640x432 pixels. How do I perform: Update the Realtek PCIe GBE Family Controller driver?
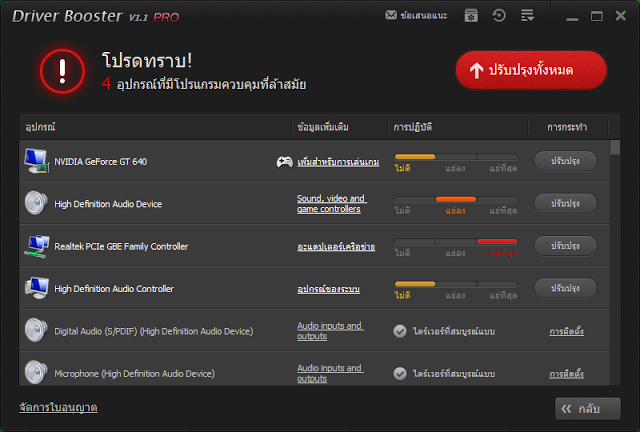point(565,246)
